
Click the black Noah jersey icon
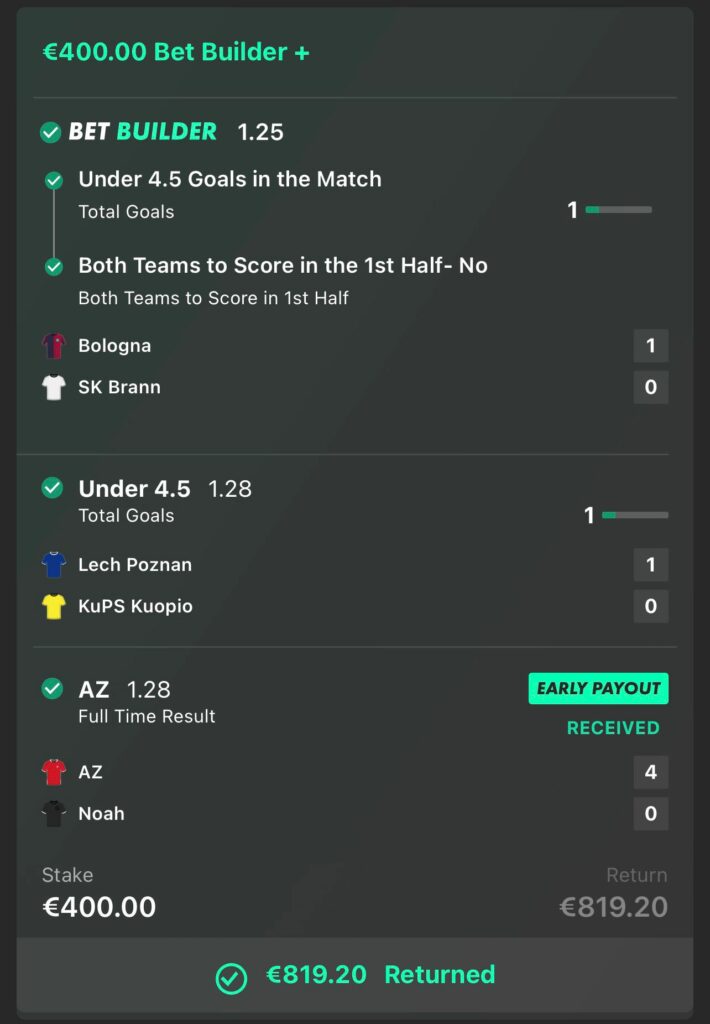coord(53,813)
